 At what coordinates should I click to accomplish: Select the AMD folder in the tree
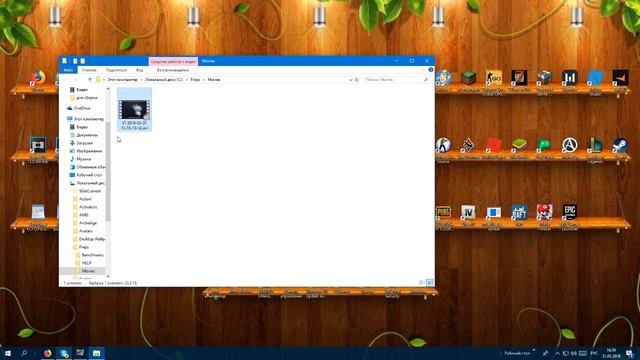pyautogui.click(x=83, y=215)
